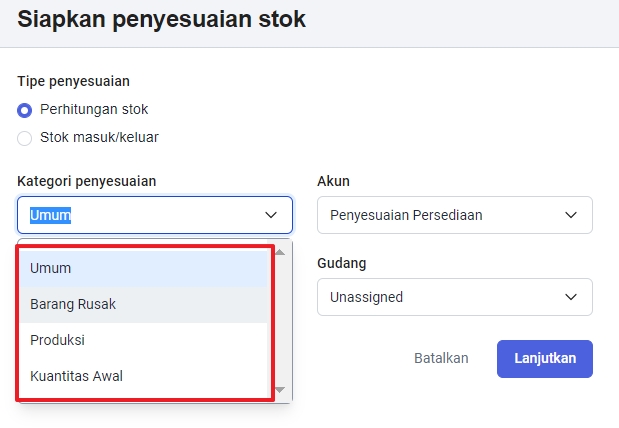This screenshot has width=619, height=428.
Task: Click the blue Lanjutkan button
Action: 544,359
